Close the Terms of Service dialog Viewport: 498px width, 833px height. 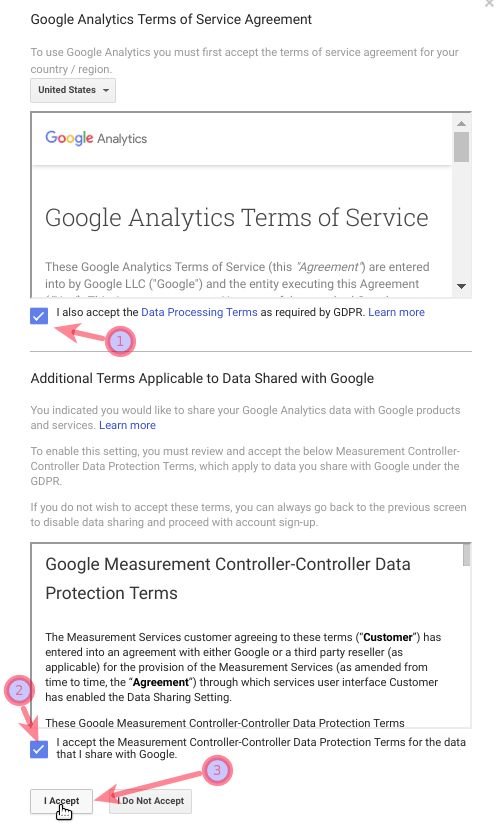[489, 3]
